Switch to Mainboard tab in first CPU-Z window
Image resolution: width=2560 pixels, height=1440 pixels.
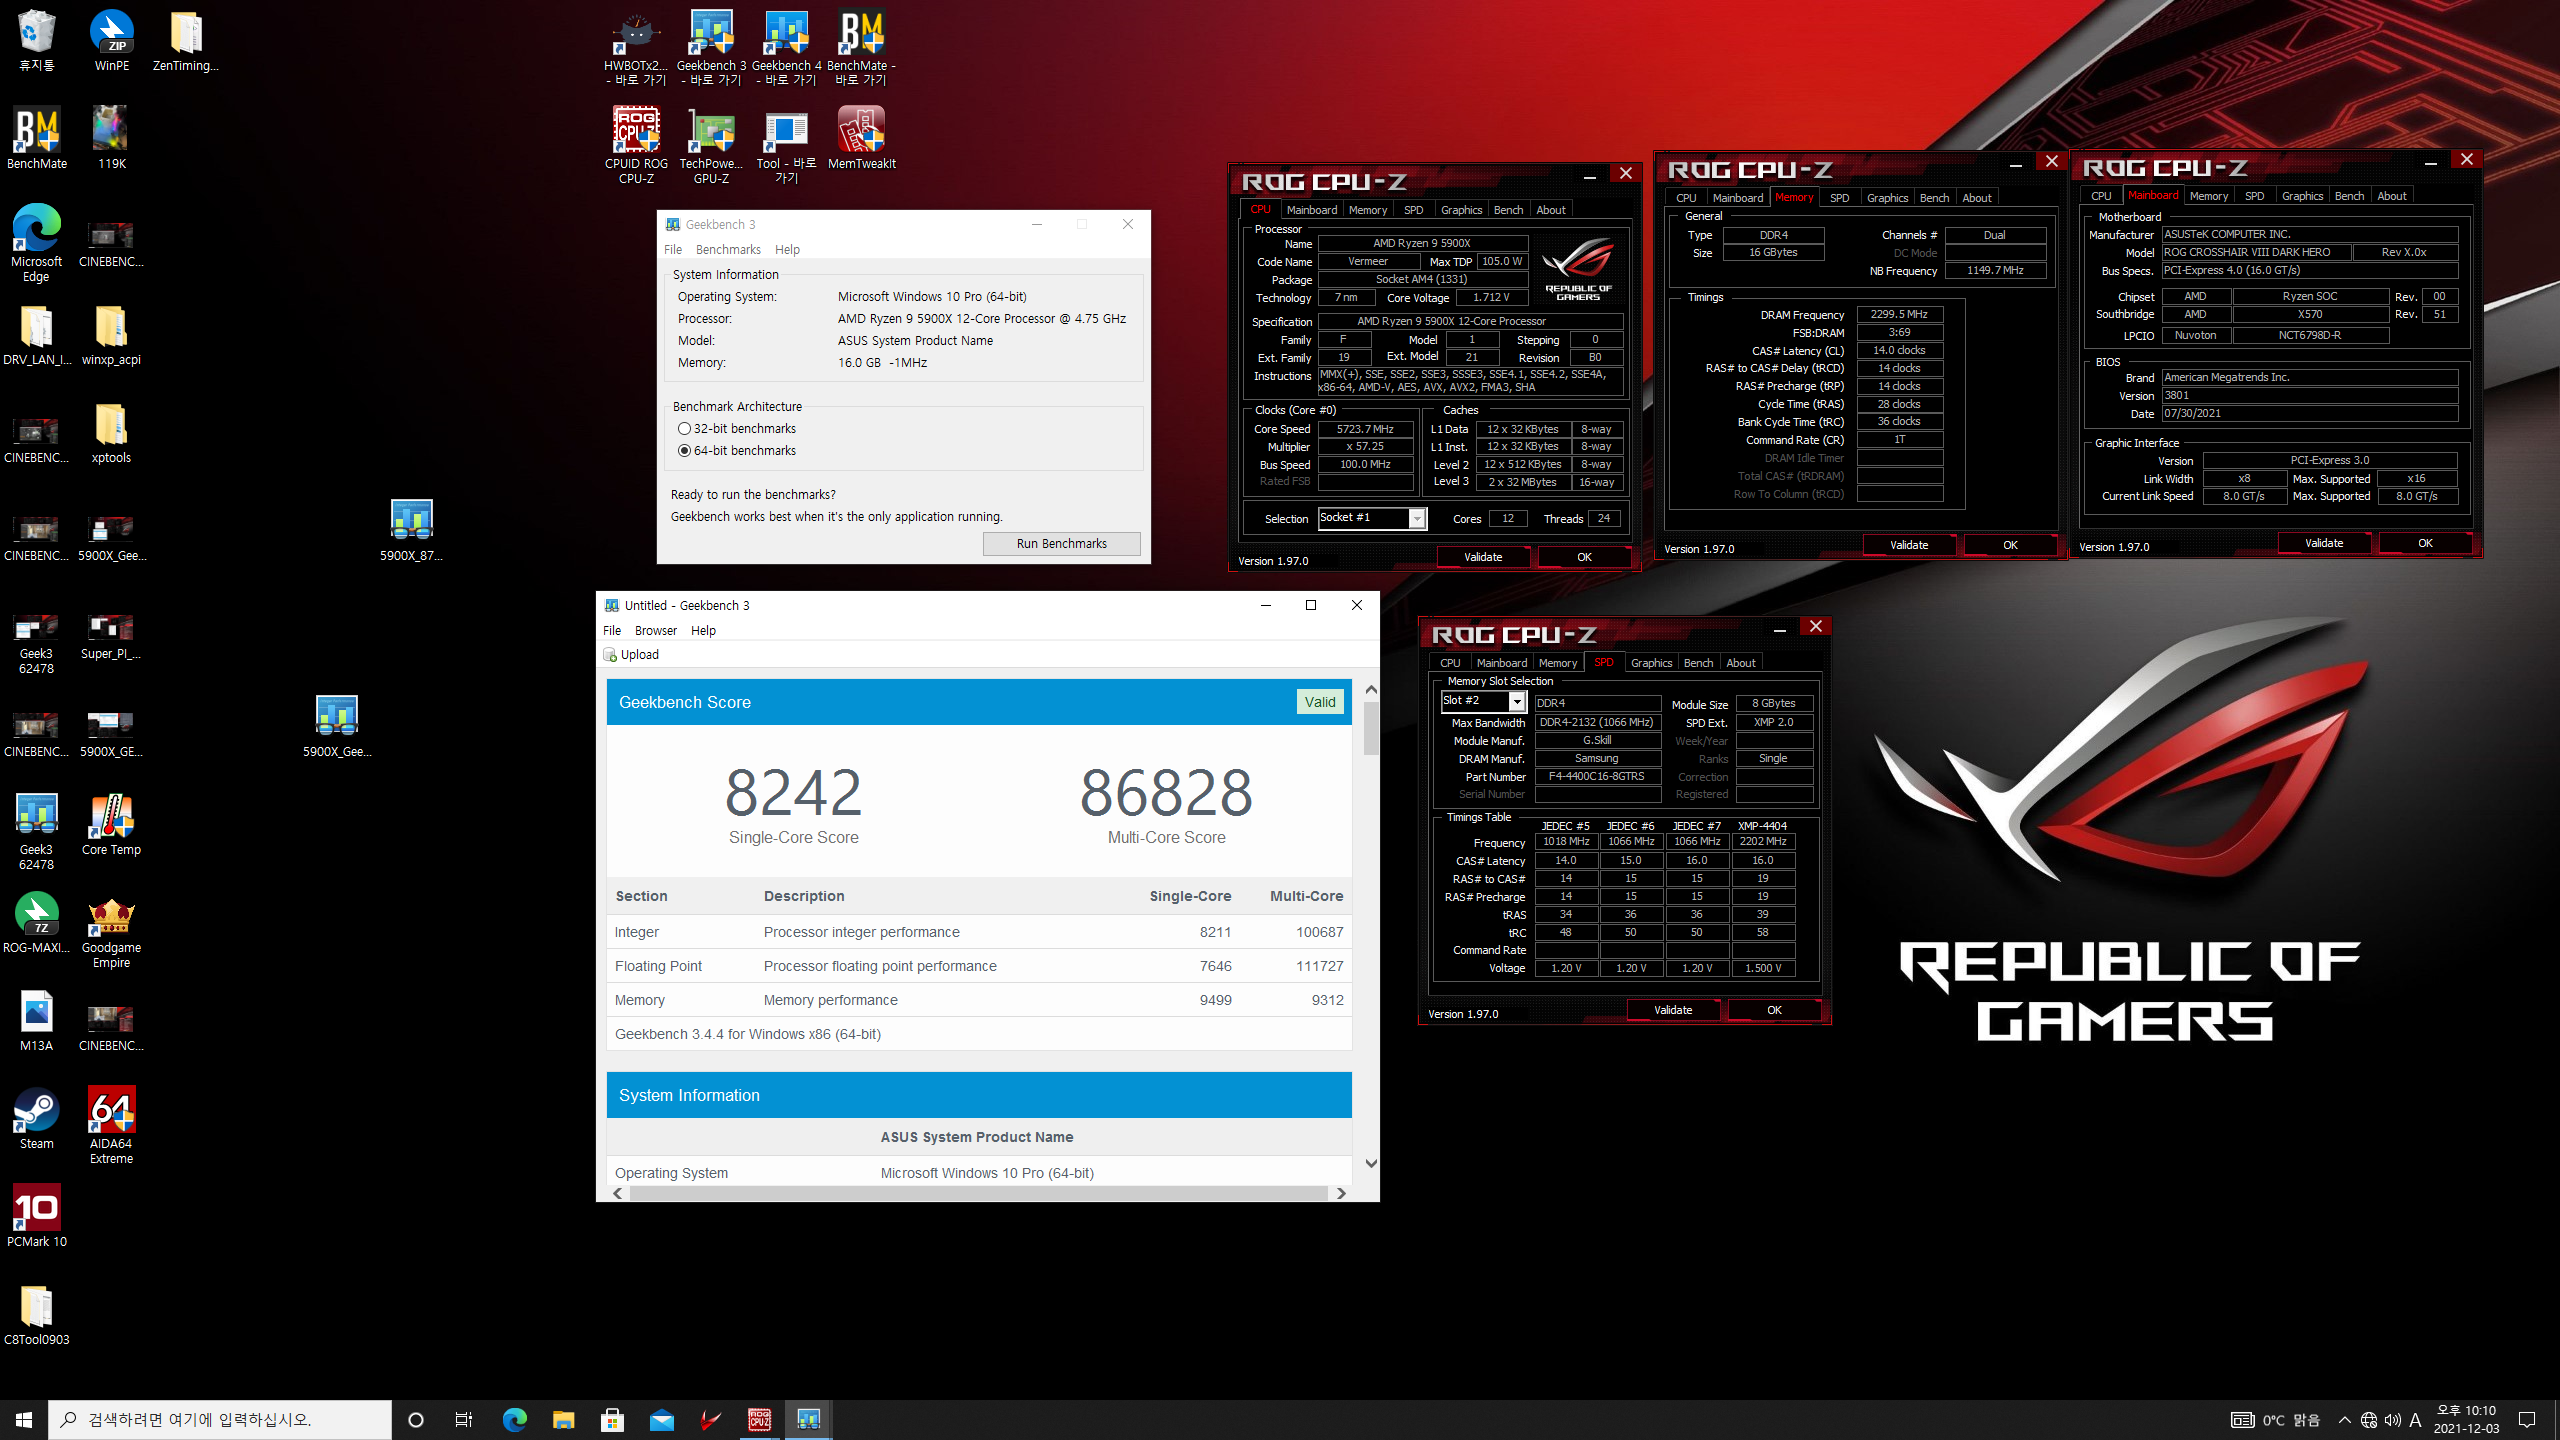(1311, 209)
